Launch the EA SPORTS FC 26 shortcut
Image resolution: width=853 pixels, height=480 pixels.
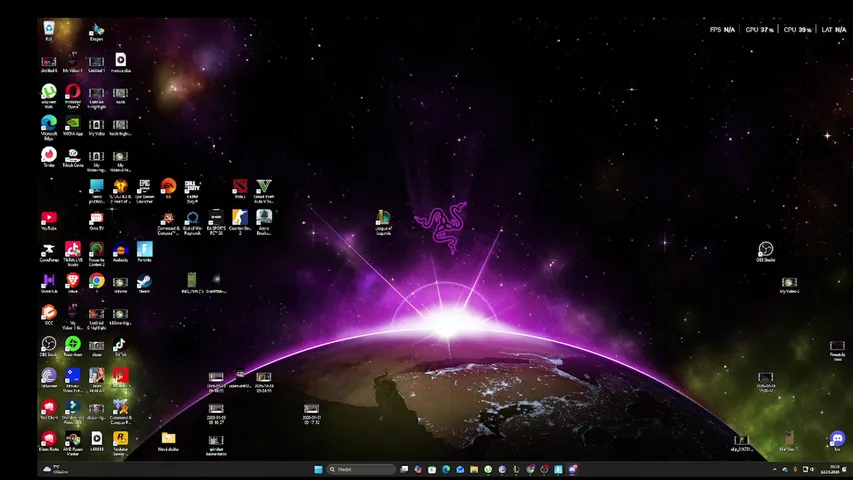(216, 223)
